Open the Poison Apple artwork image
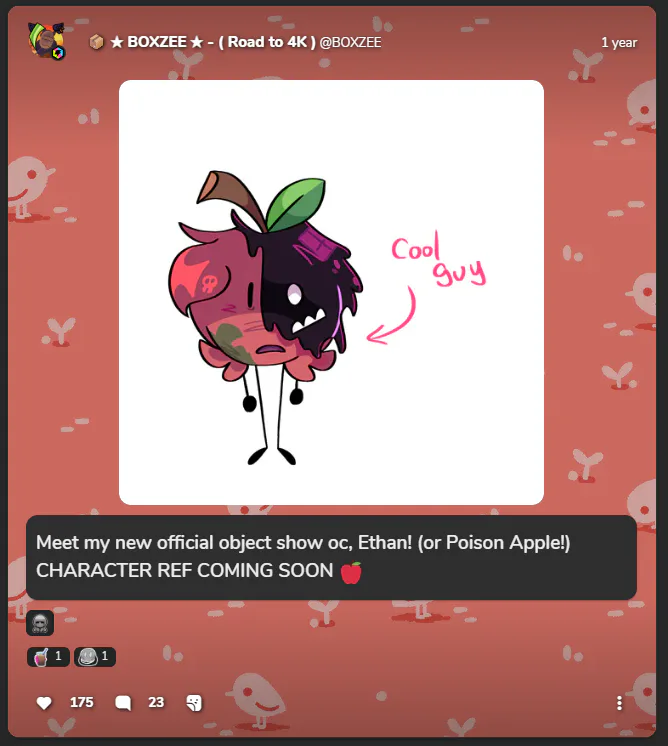This screenshot has width=668, height=746. coord(331,292)
